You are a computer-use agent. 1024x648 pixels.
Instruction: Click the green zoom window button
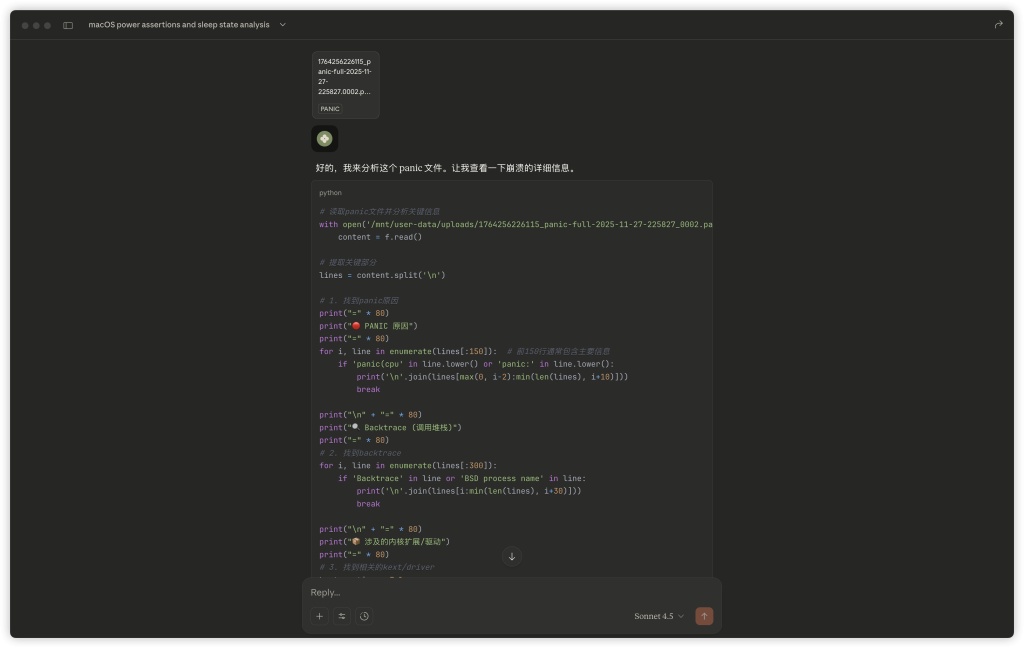(47, 25)
